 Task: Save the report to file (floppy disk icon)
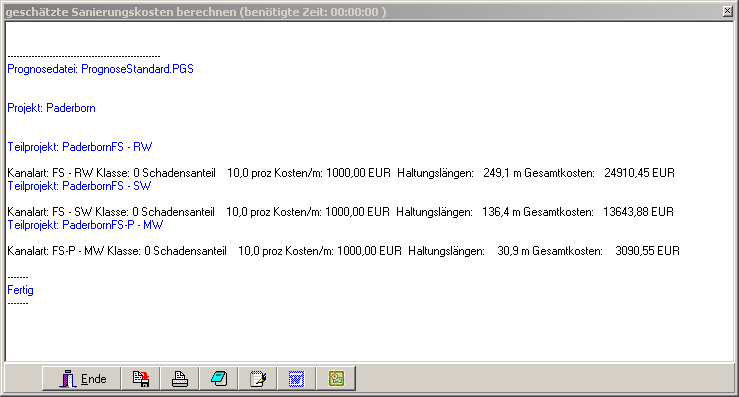(x=140, y=379)
